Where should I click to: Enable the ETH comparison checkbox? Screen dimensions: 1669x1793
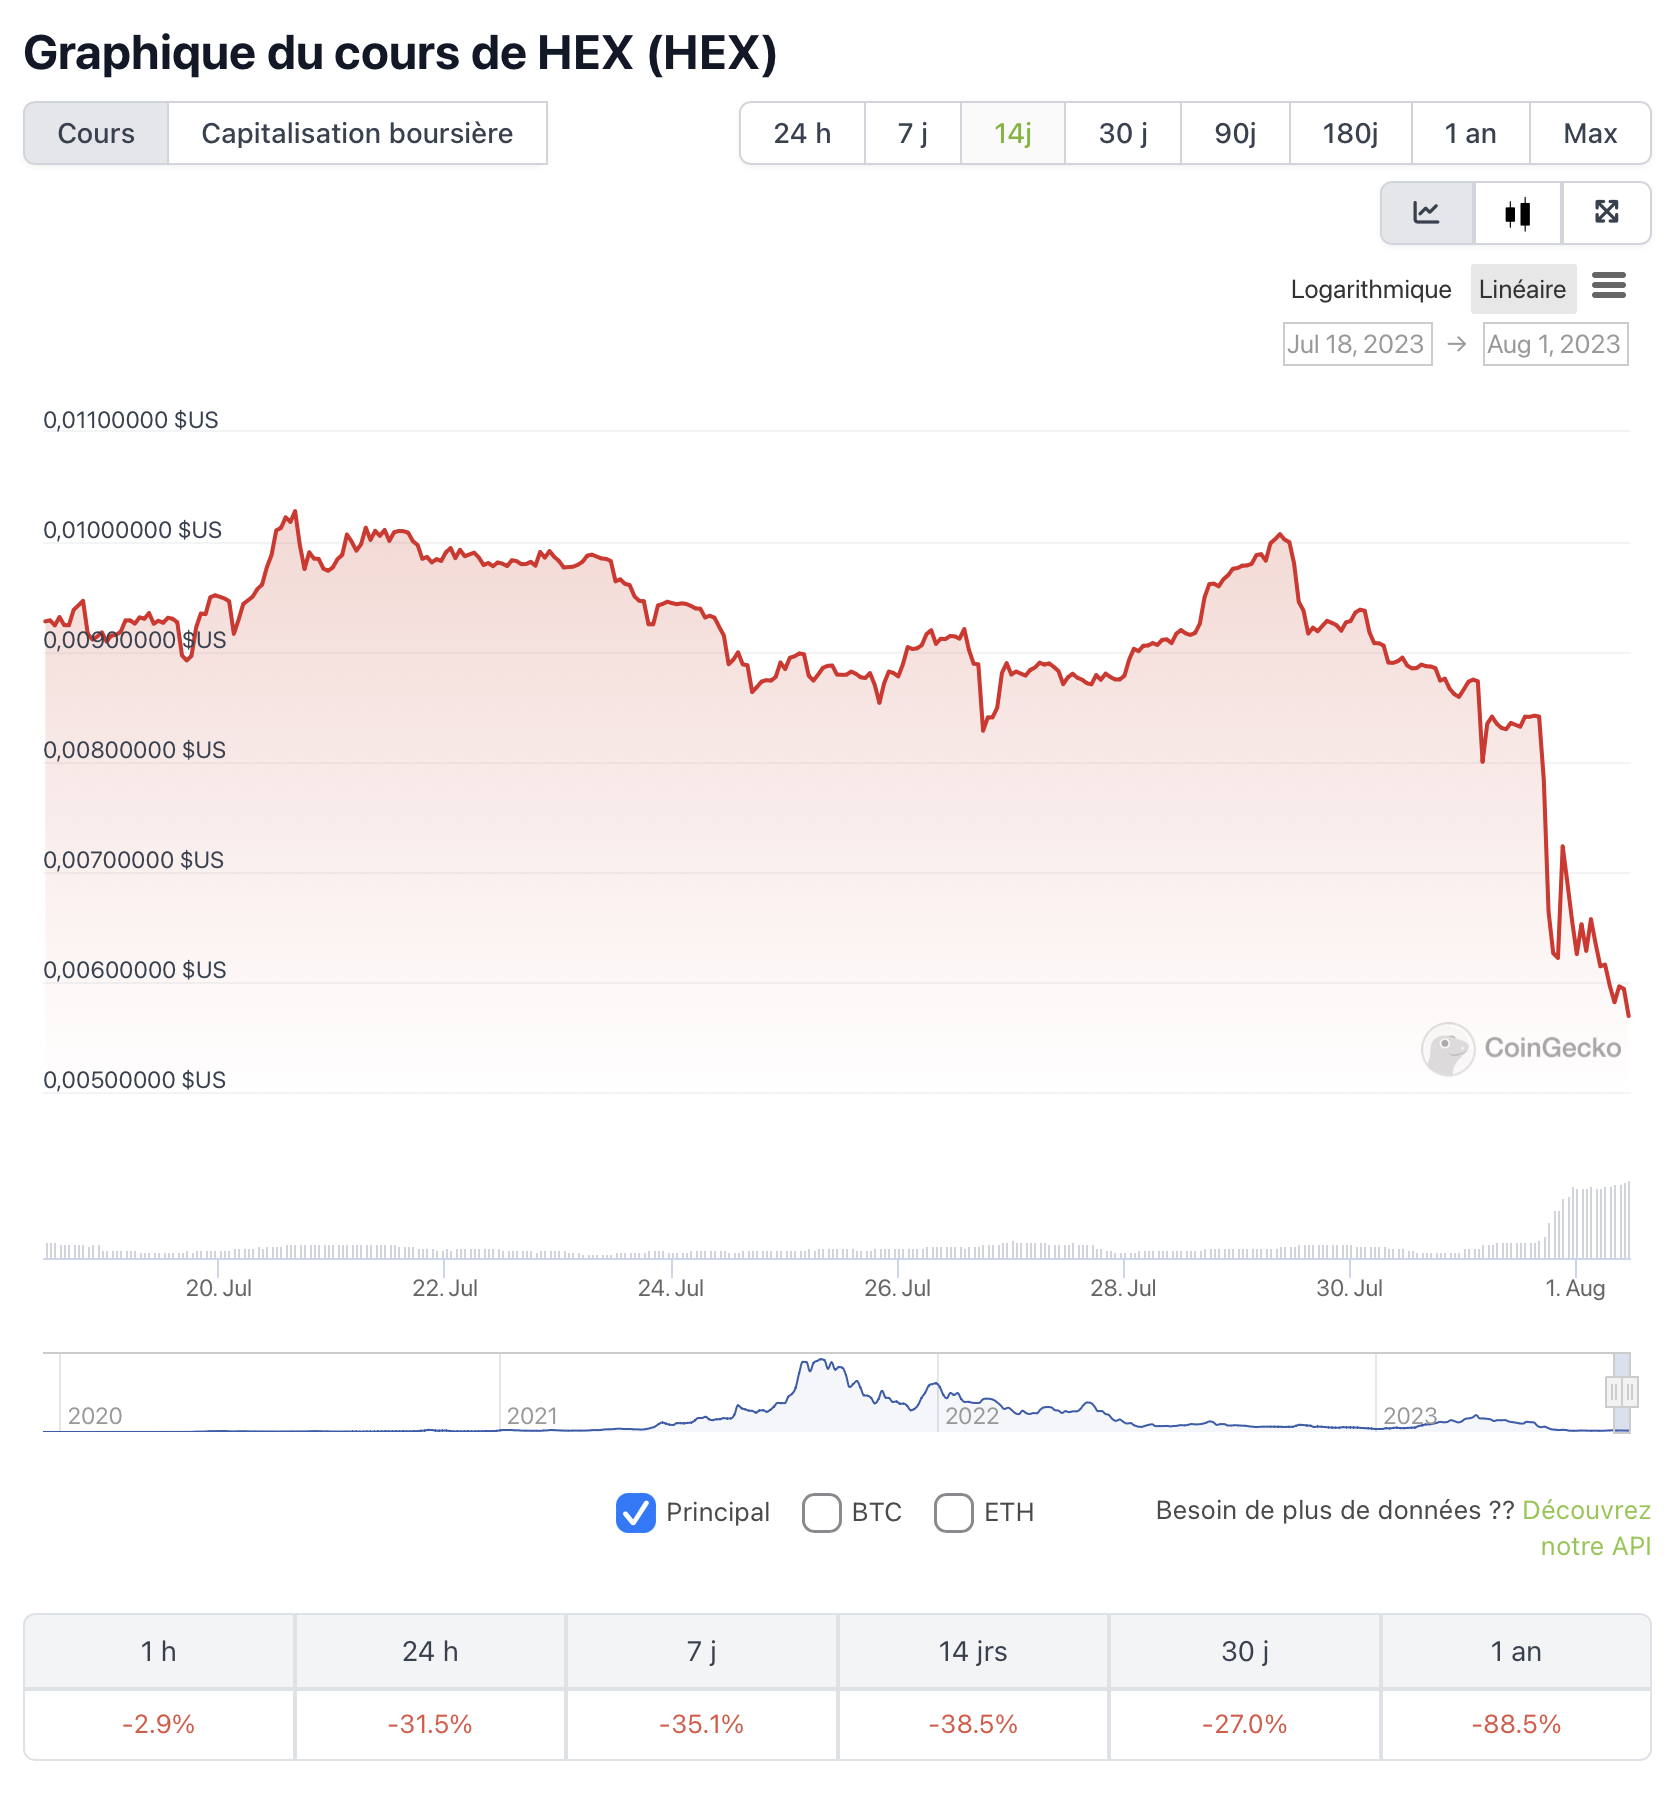(x=953, y=1512)
